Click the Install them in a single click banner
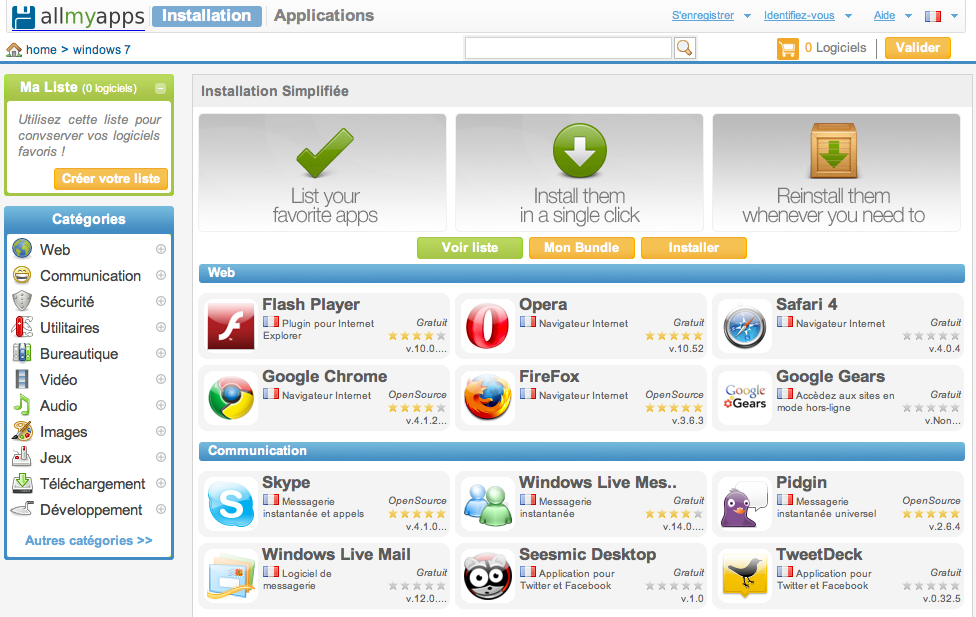This screenshot has height=617, width=976. point(580,172)
